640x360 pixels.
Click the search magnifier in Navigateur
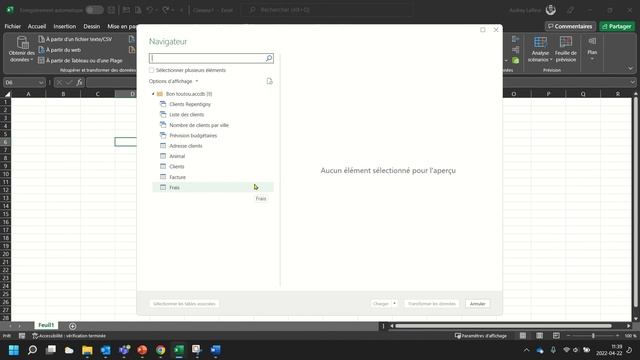269,58
